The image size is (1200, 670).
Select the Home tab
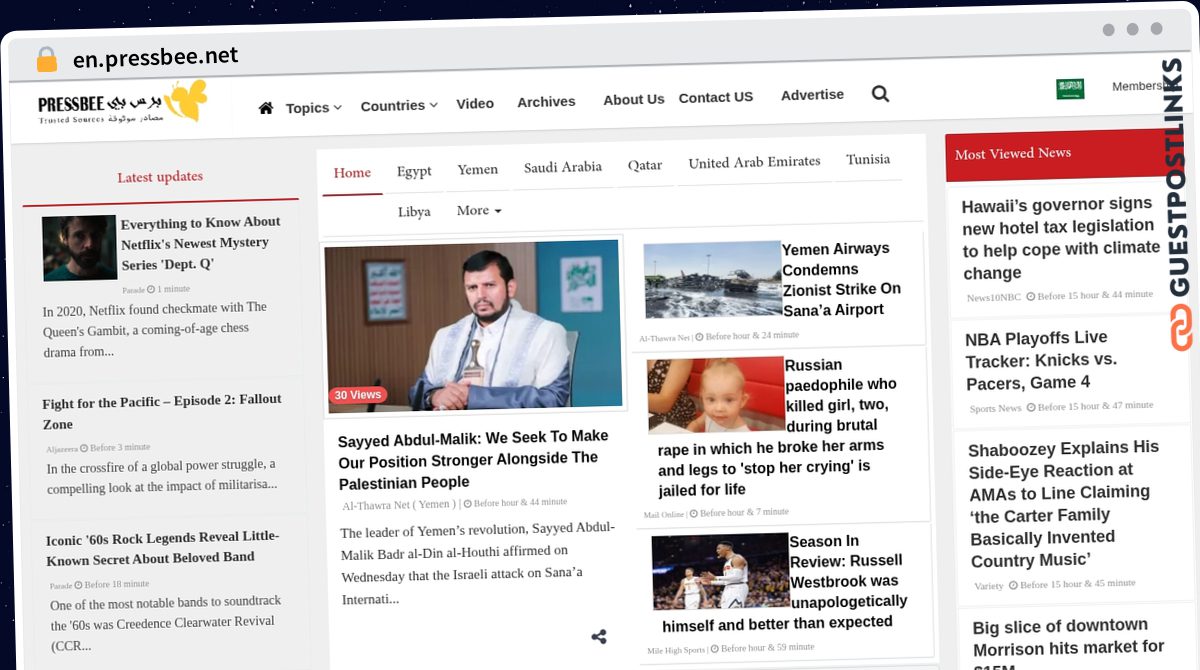point(352,173)
